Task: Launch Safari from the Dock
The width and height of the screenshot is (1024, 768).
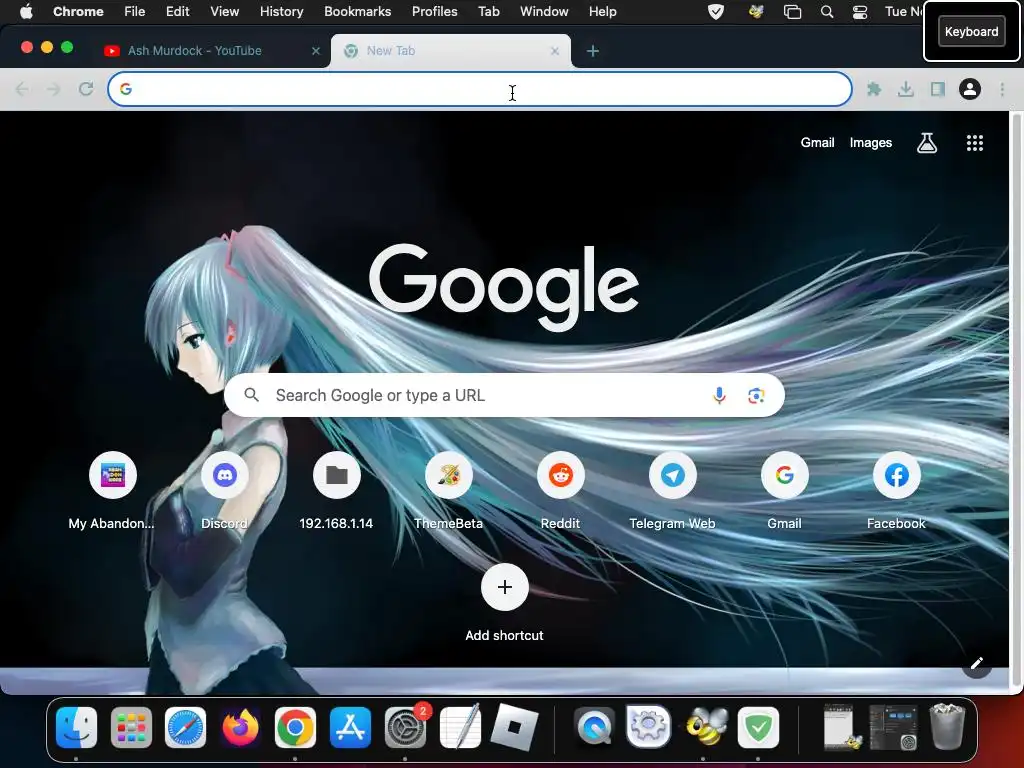Action: click(185, 728)
